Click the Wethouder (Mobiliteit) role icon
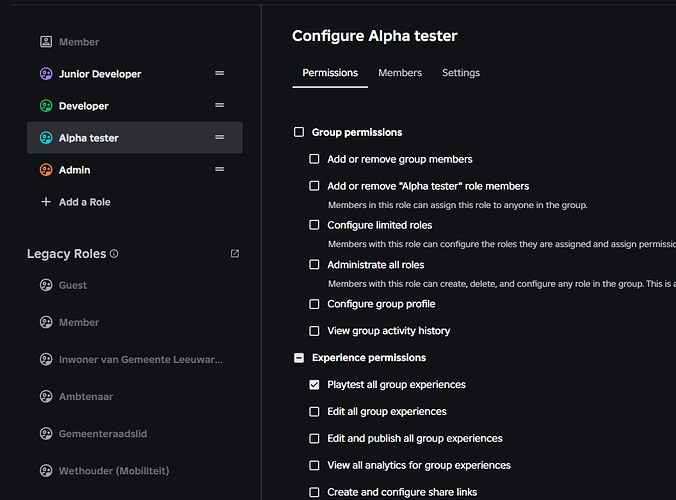 point(46,470)
